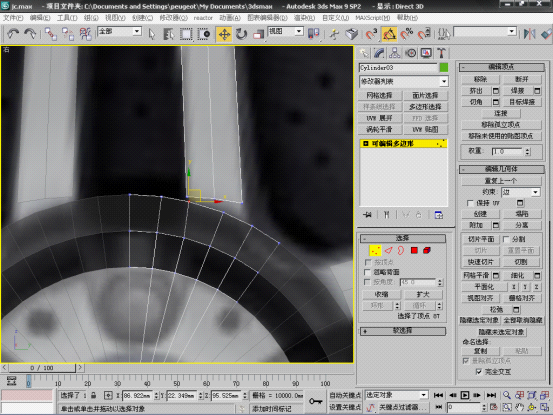Click the Mirror tool icon
Viewport: 553px width, 415px height.
pyautogui.click(x=529, y=34)
